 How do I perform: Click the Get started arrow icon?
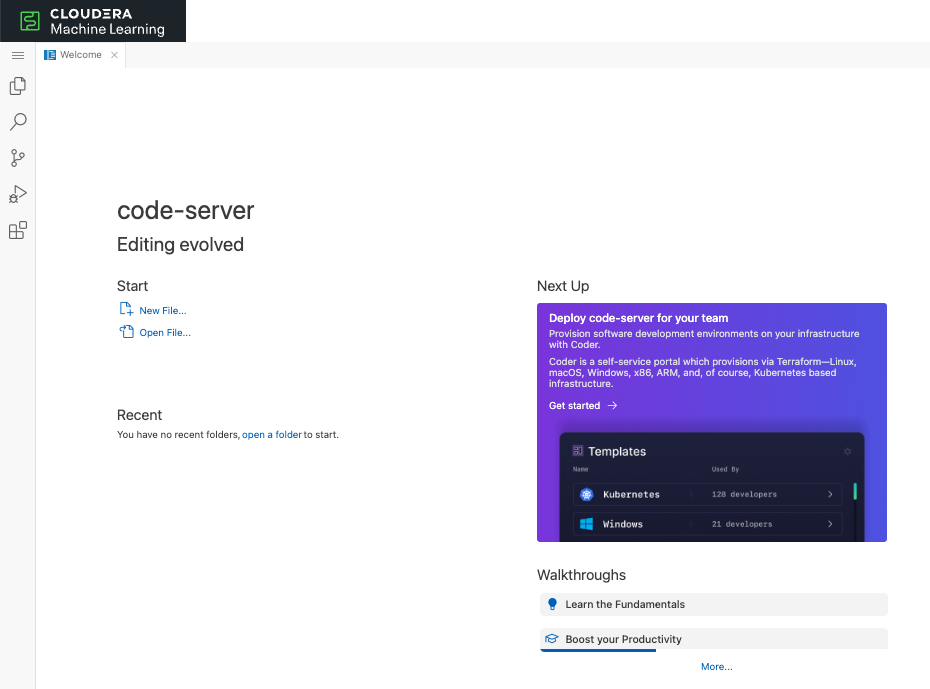613,406
